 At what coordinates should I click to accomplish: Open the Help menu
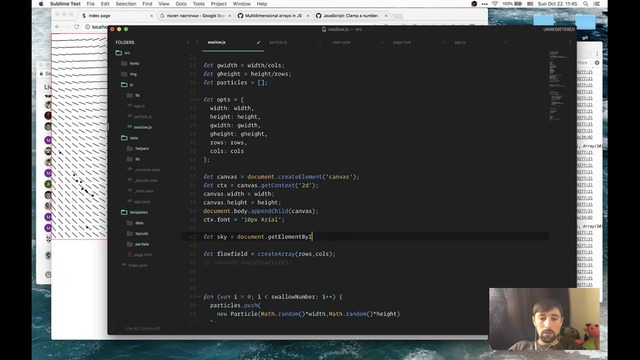(262, 4)
